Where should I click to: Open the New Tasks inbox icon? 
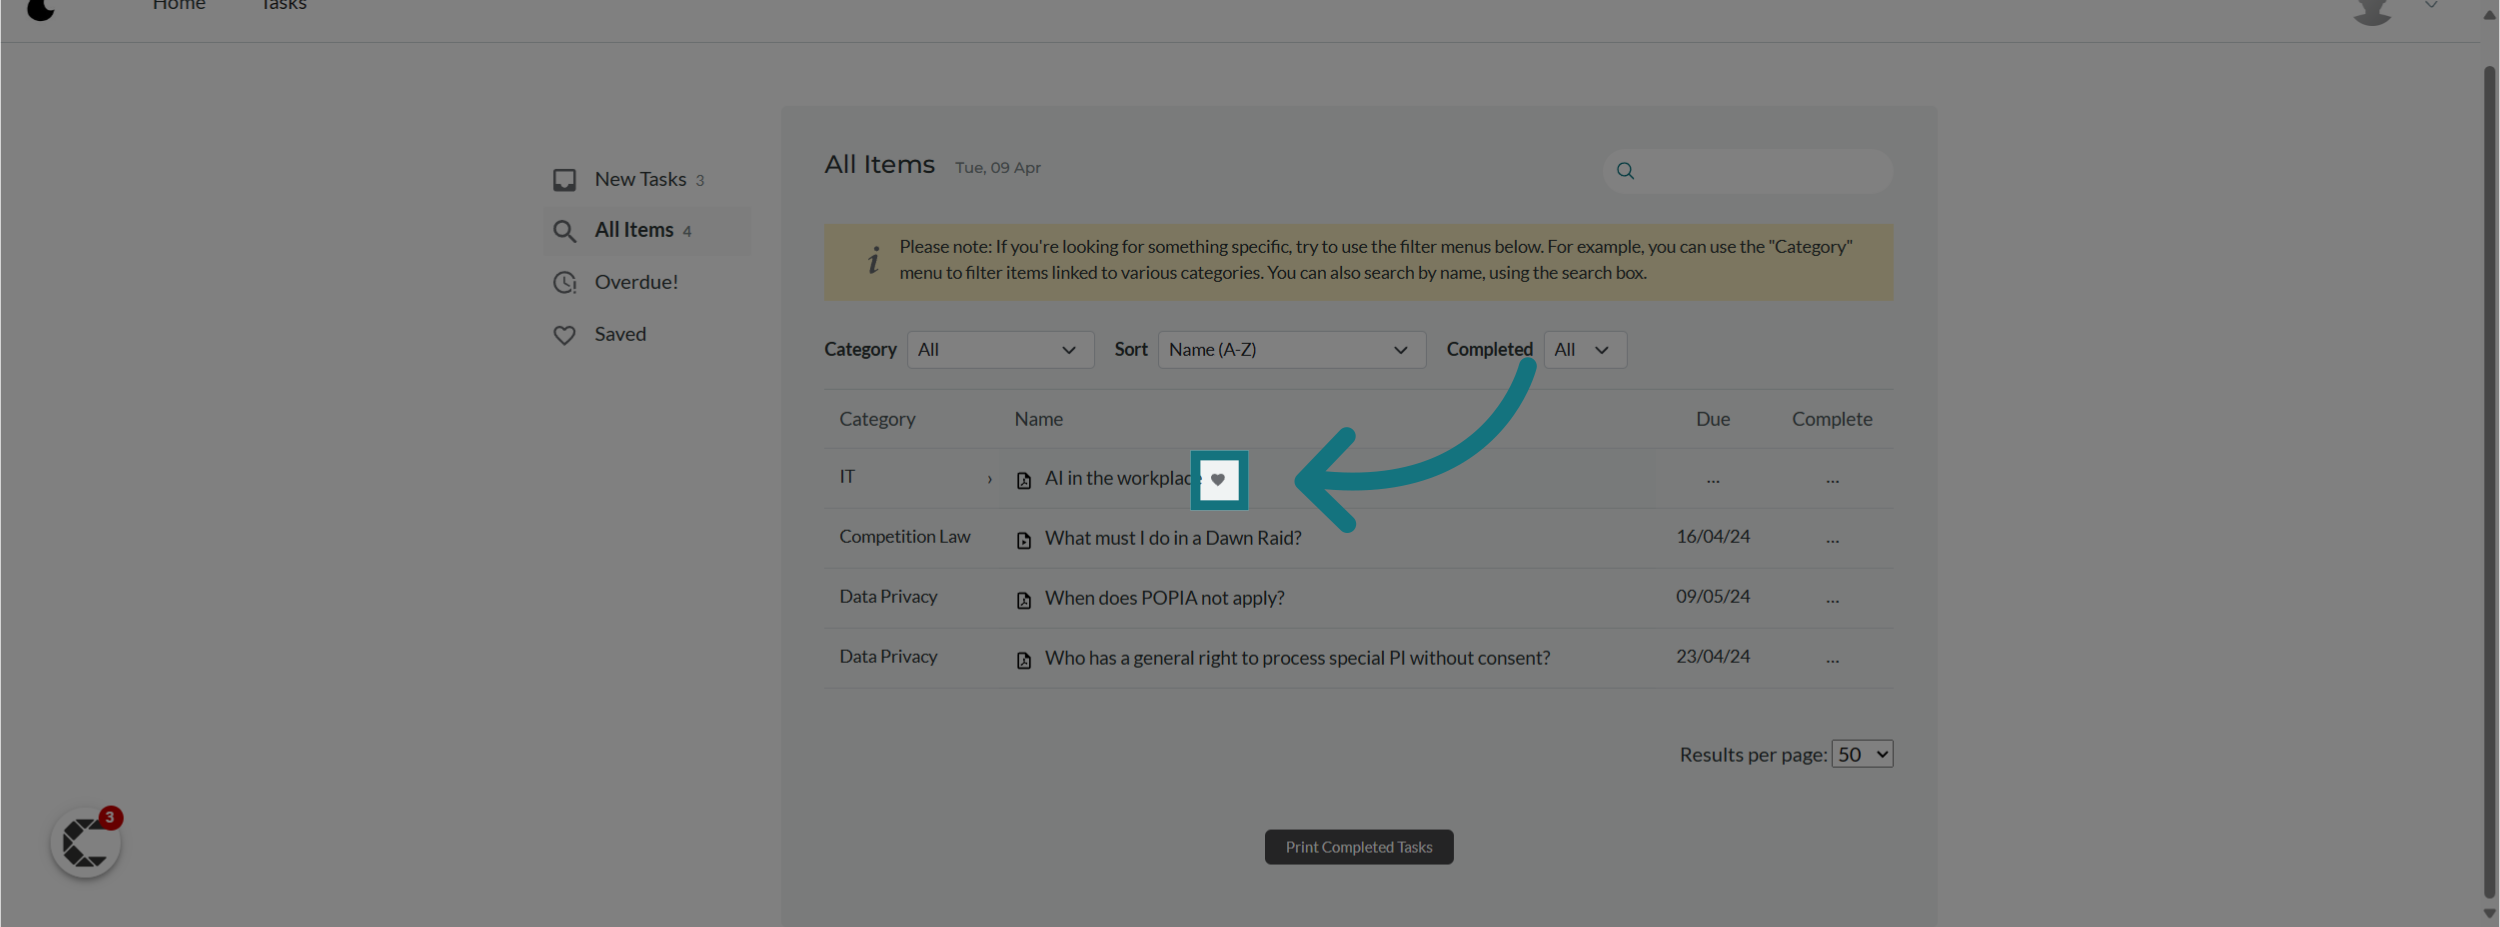[x=565, y=180]
